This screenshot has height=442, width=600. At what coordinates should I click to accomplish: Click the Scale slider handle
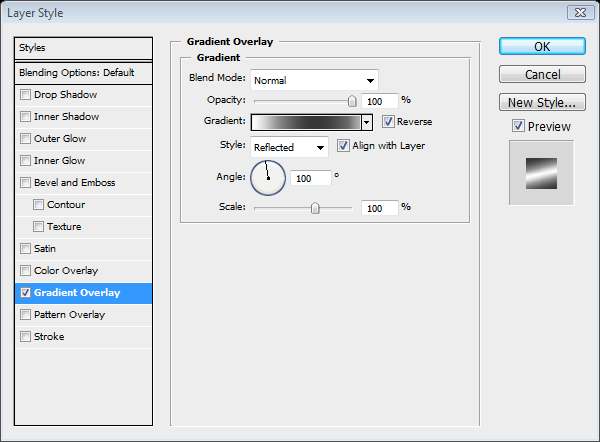pyautogui.click(x=315, y=208)
